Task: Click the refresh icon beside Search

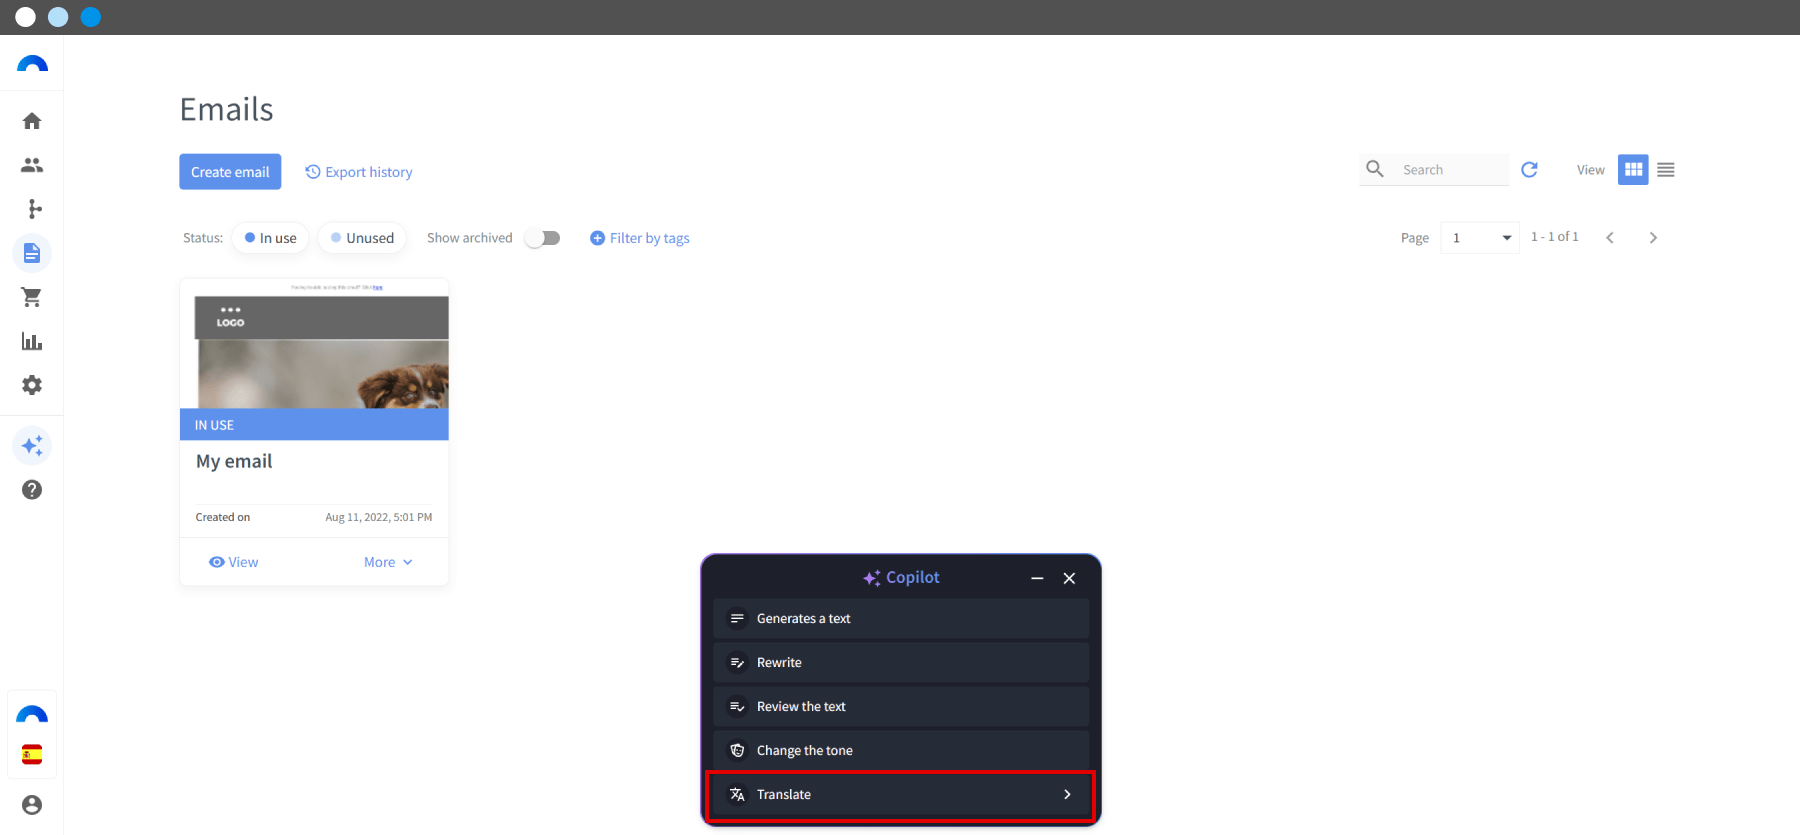Action: pyautogui.click(x=1529, y=170)
